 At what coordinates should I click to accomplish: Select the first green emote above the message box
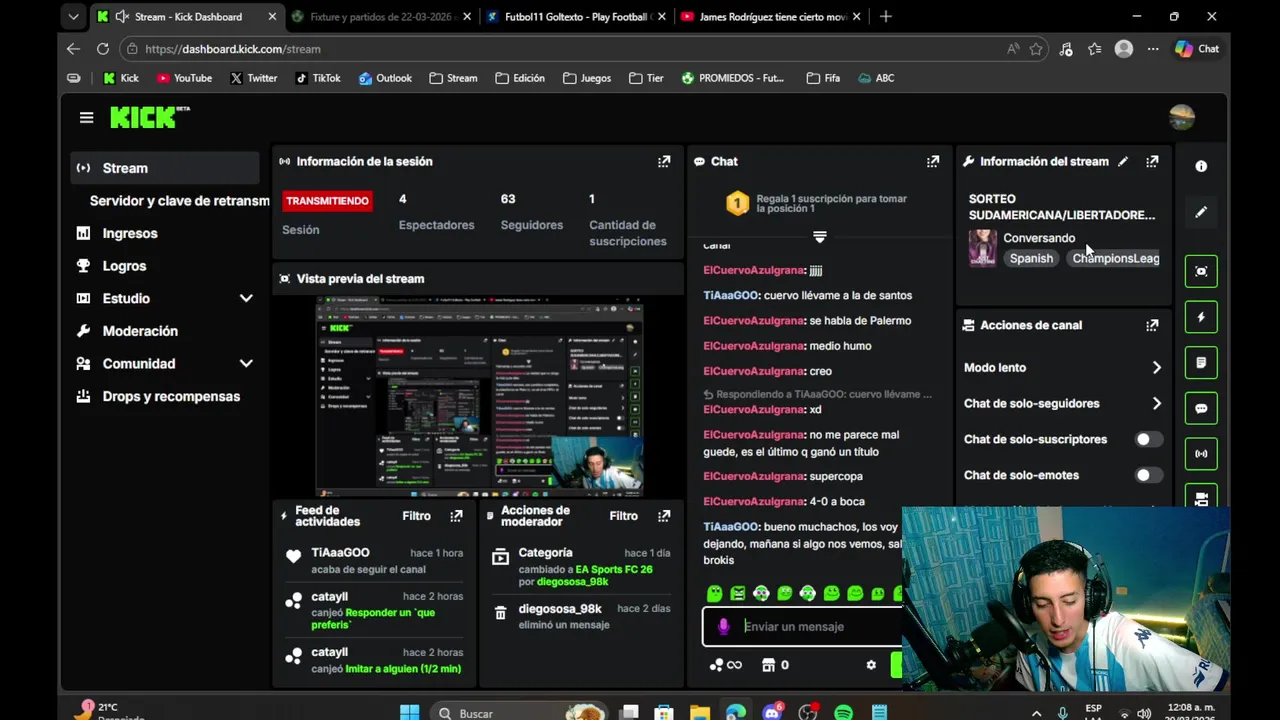tap(714, 594)
